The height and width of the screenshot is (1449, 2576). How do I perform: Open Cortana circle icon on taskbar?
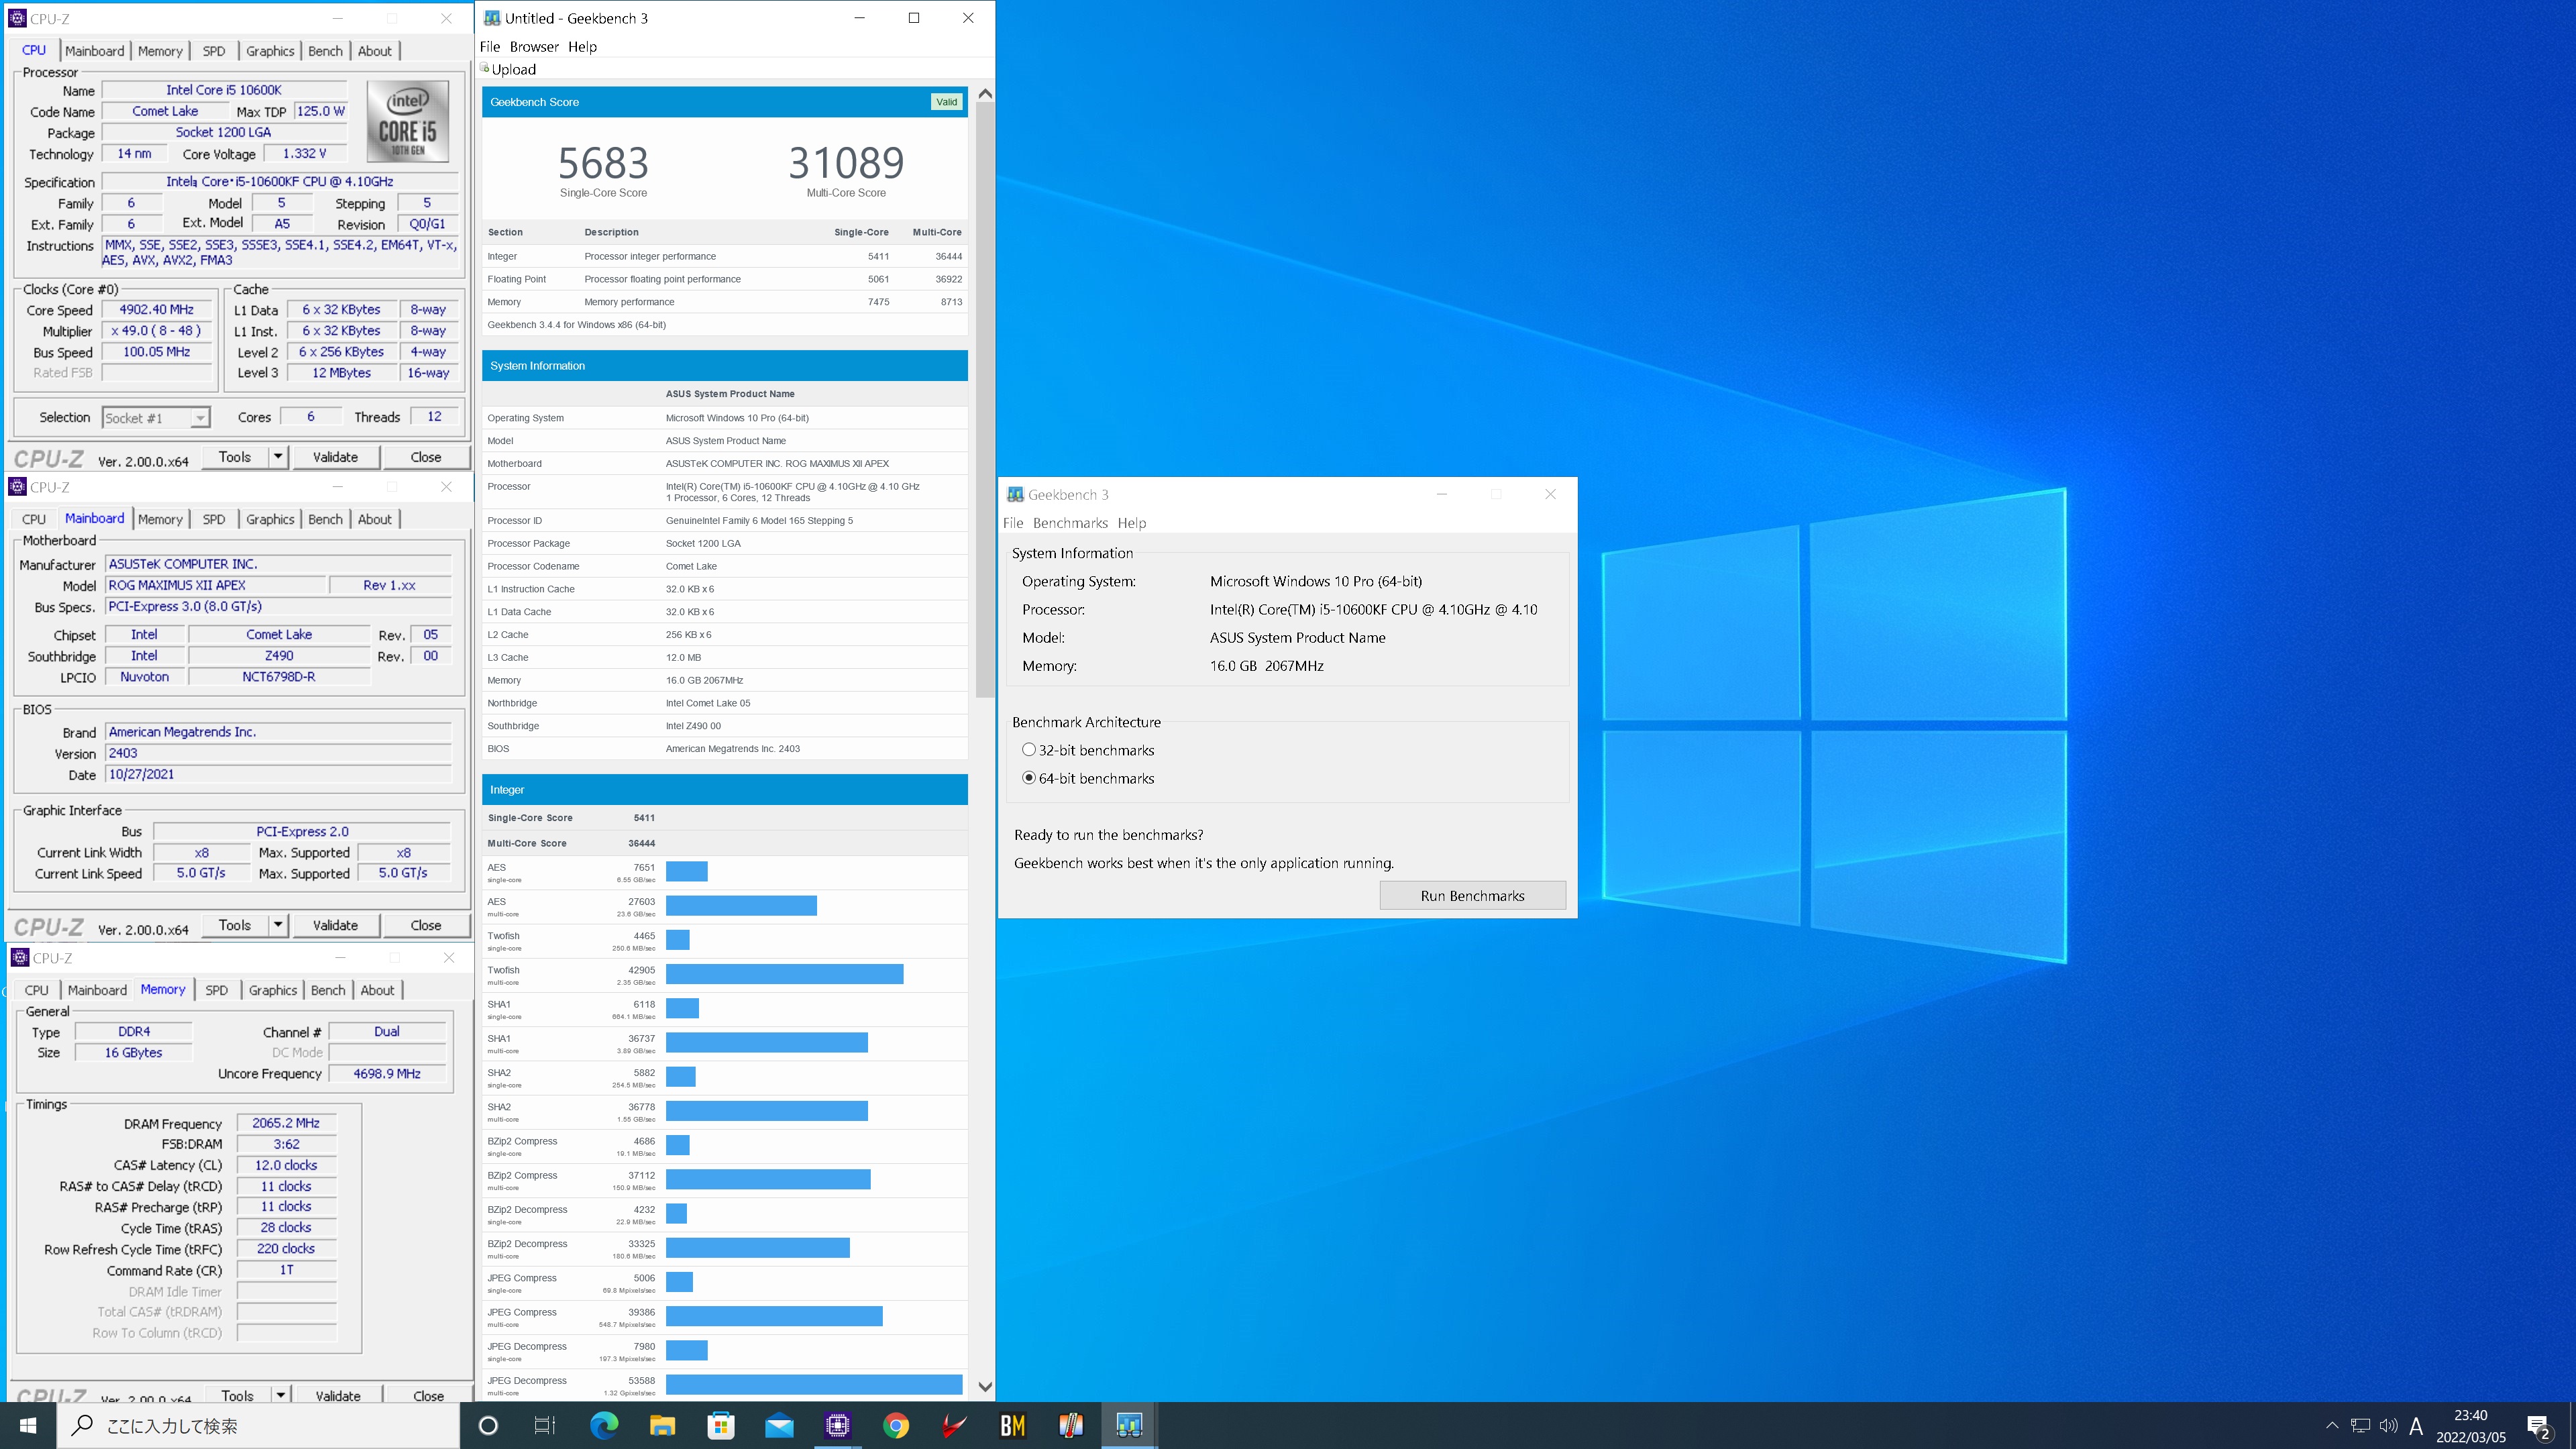pos(488,1425)
